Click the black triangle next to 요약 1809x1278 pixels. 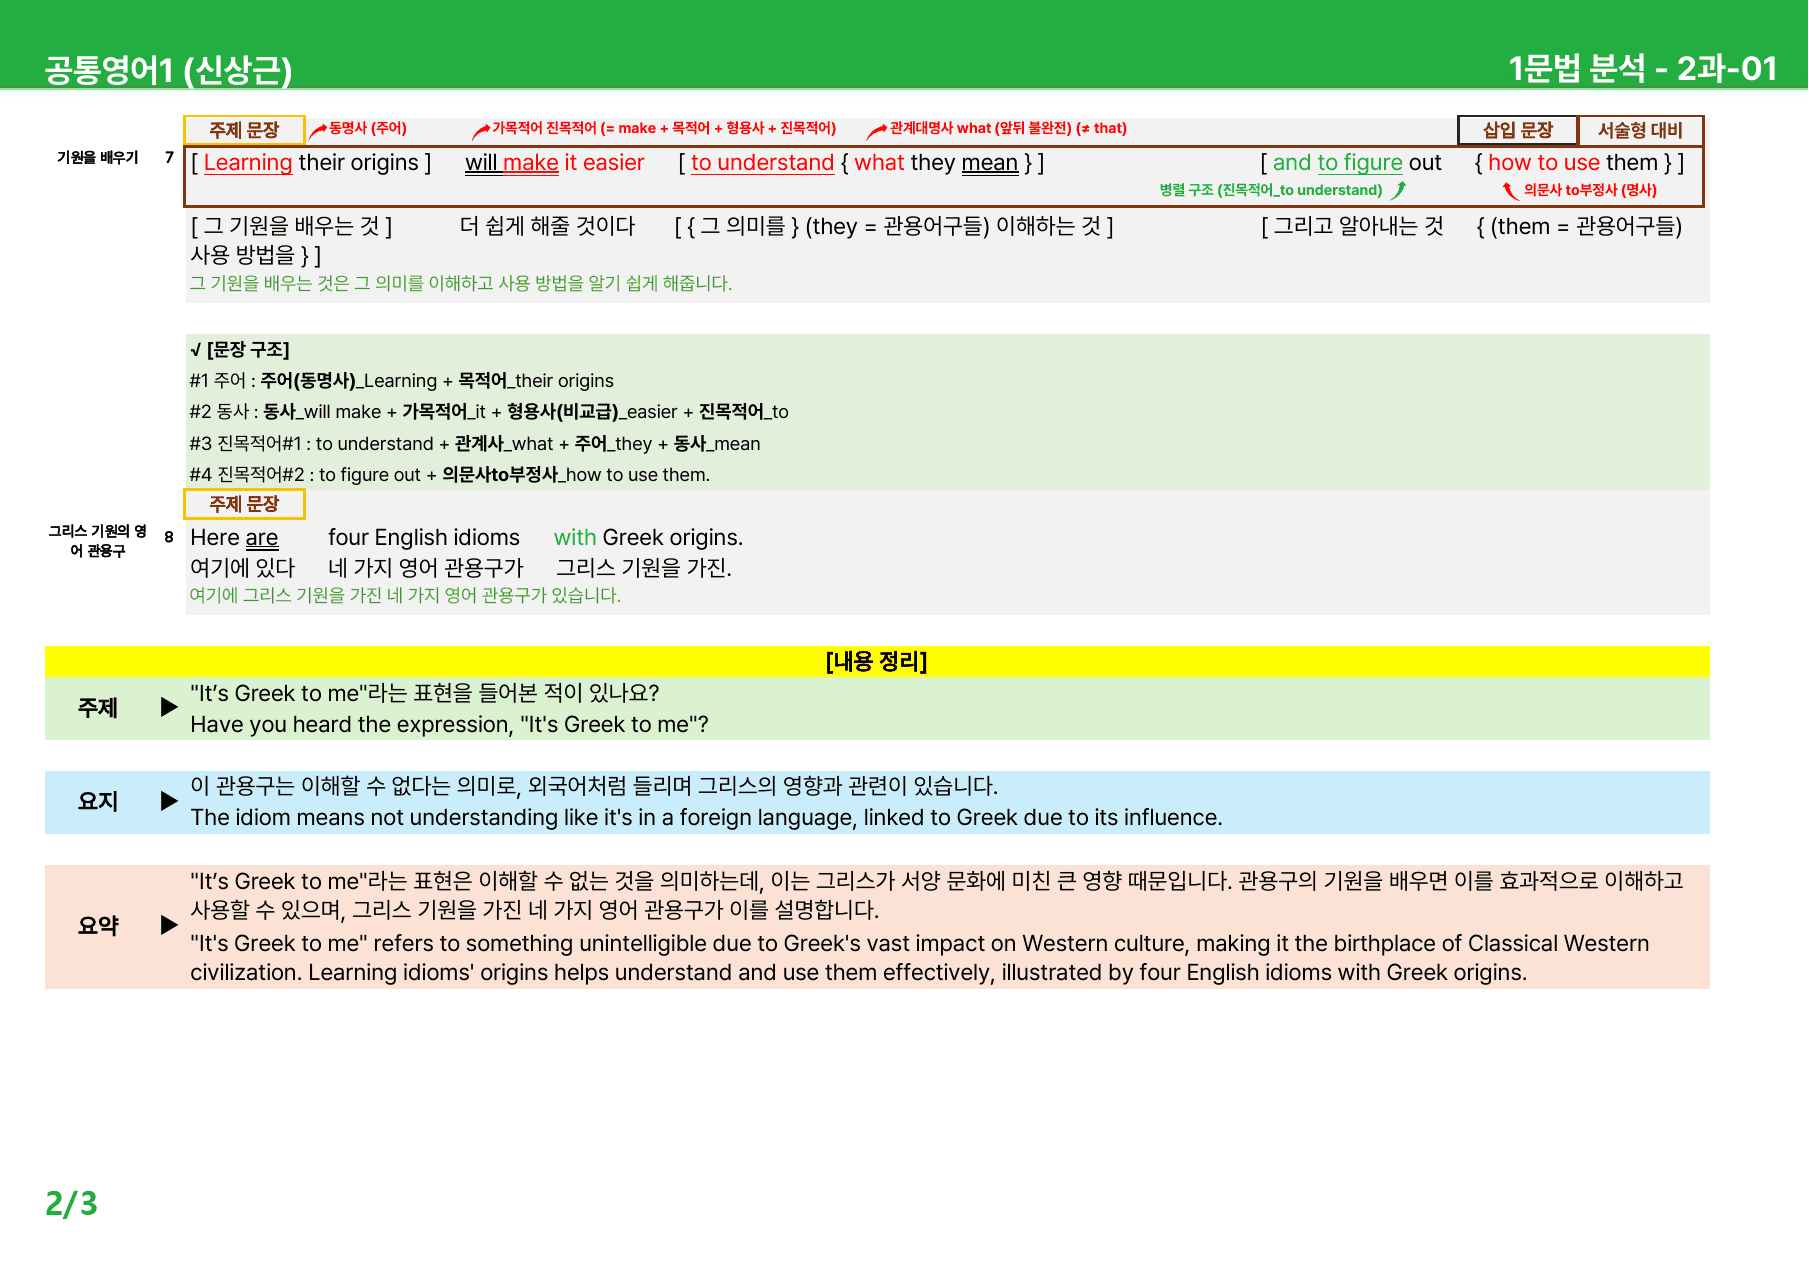coord(169,925)
